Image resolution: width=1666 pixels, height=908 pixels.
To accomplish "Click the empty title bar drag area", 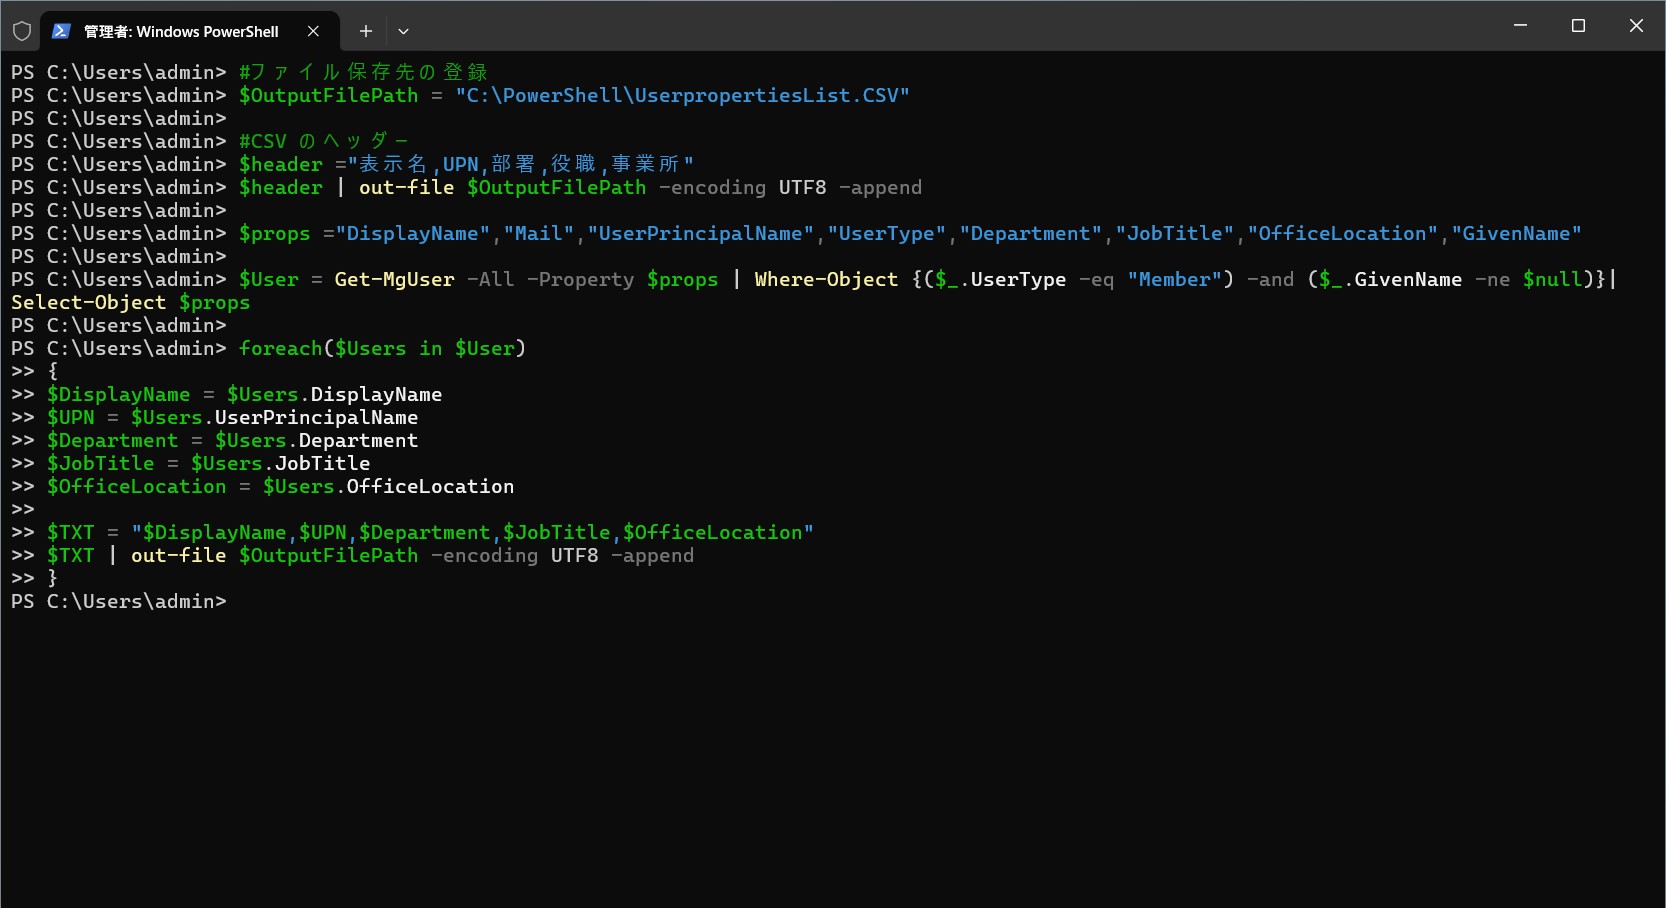I will click(950, 25).
